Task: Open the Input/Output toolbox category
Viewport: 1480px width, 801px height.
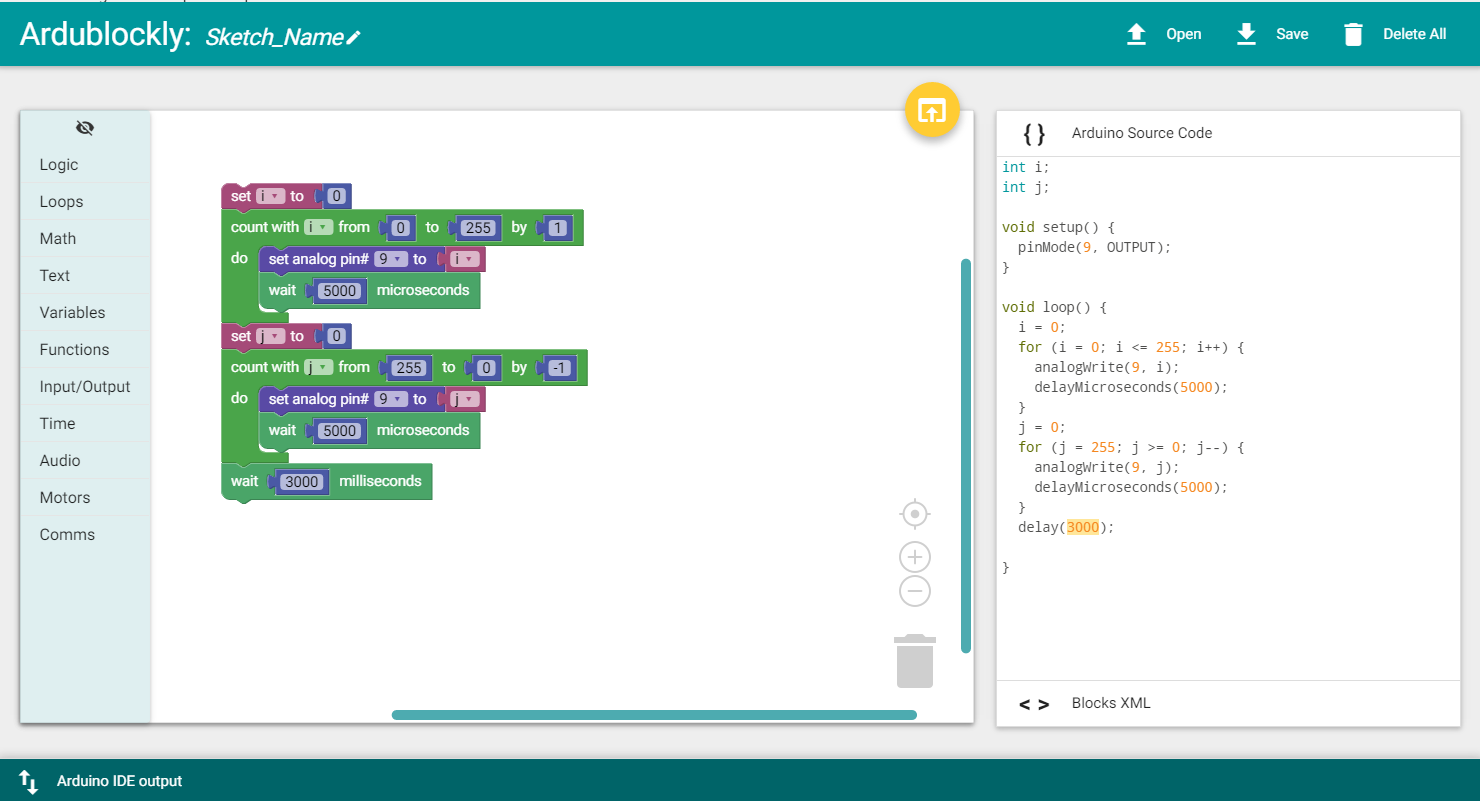Action: pyautogui.click(x=85, y=386)
